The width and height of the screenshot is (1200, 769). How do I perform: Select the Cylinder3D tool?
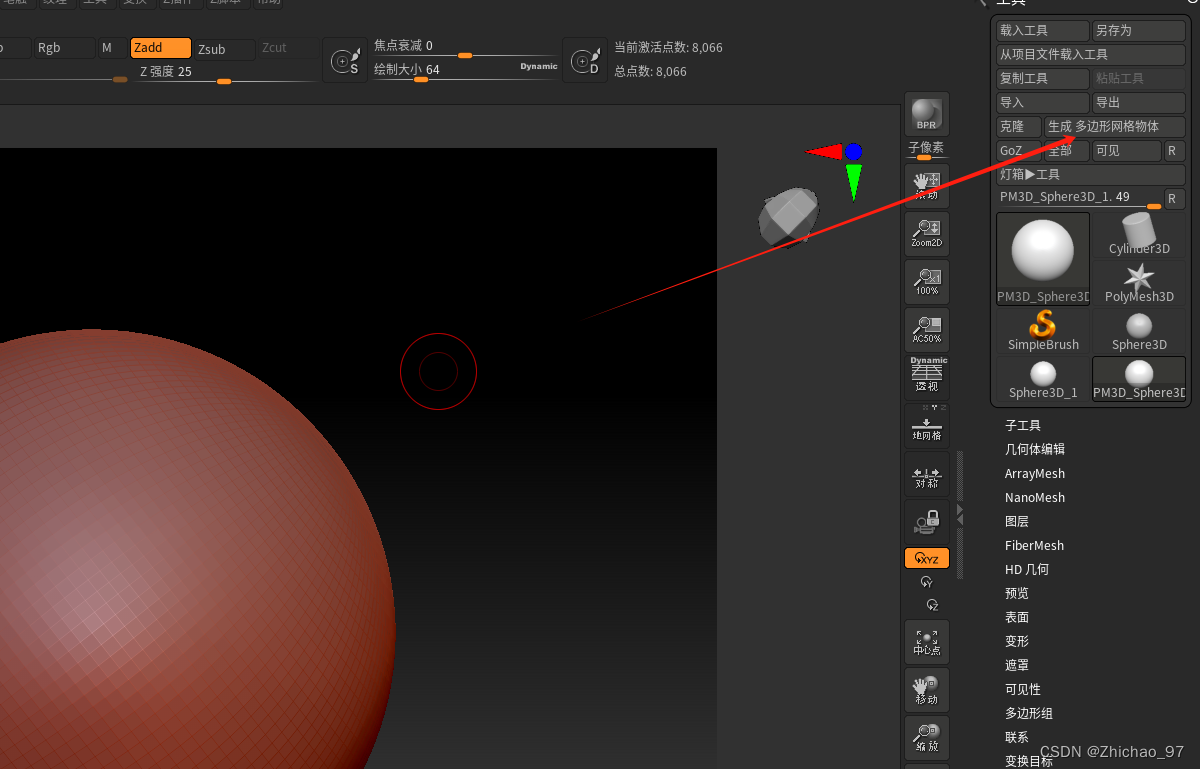tap(1139, 235)
